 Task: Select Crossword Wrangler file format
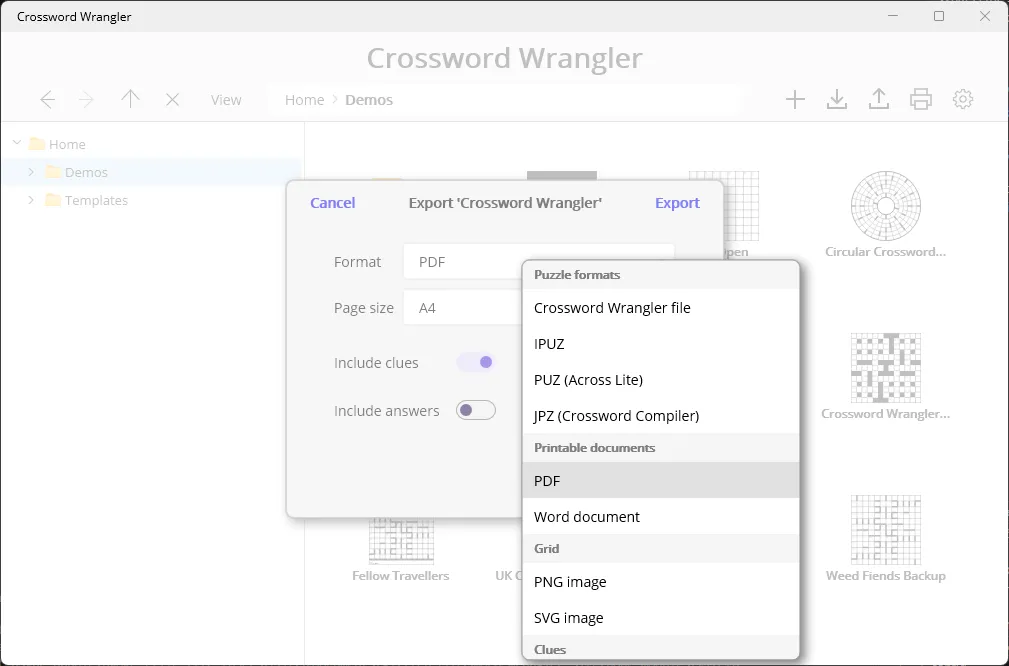coord(661,308)
